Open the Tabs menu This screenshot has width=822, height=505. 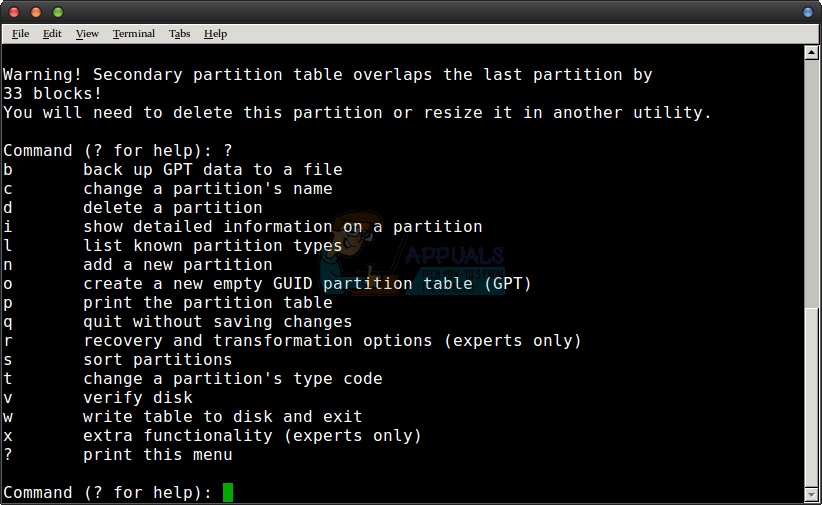(179, 33)
